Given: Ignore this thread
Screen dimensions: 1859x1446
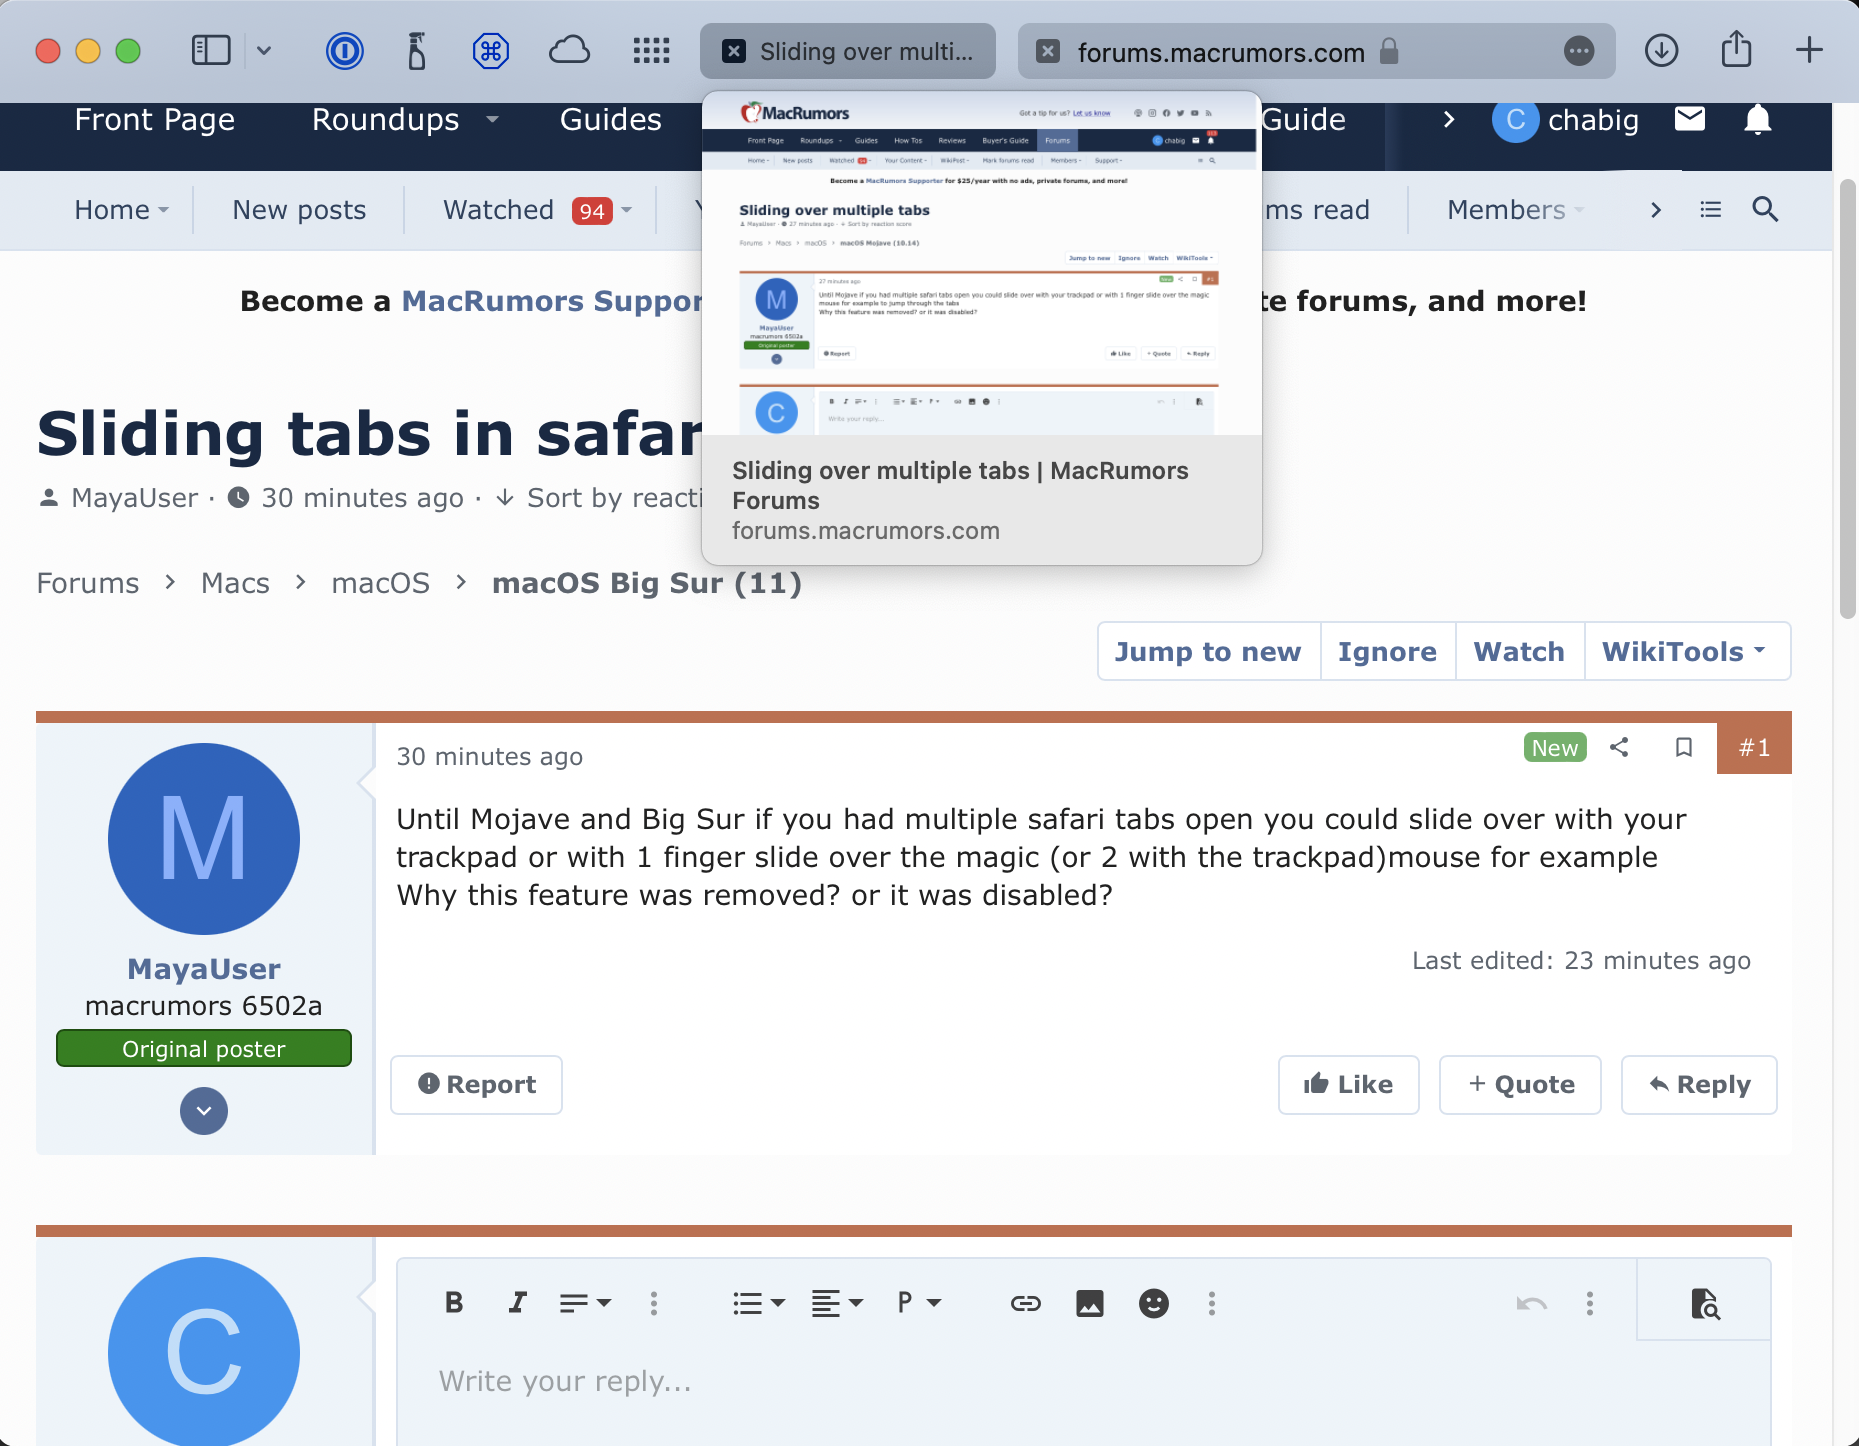Looking at the screenshot, I should pos(1387,652).
